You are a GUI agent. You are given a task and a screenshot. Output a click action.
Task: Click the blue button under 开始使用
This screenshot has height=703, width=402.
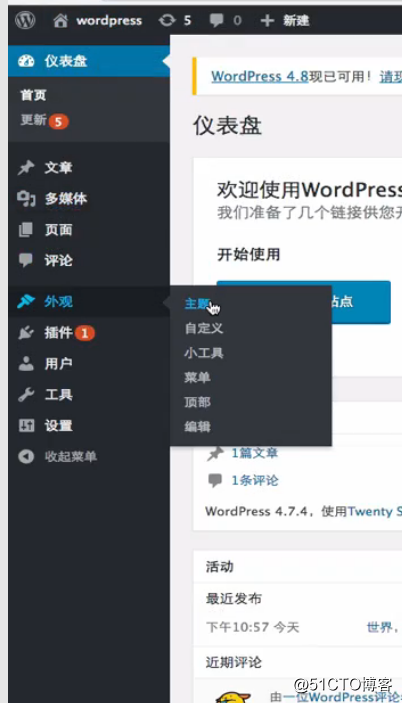click(303, 302)
